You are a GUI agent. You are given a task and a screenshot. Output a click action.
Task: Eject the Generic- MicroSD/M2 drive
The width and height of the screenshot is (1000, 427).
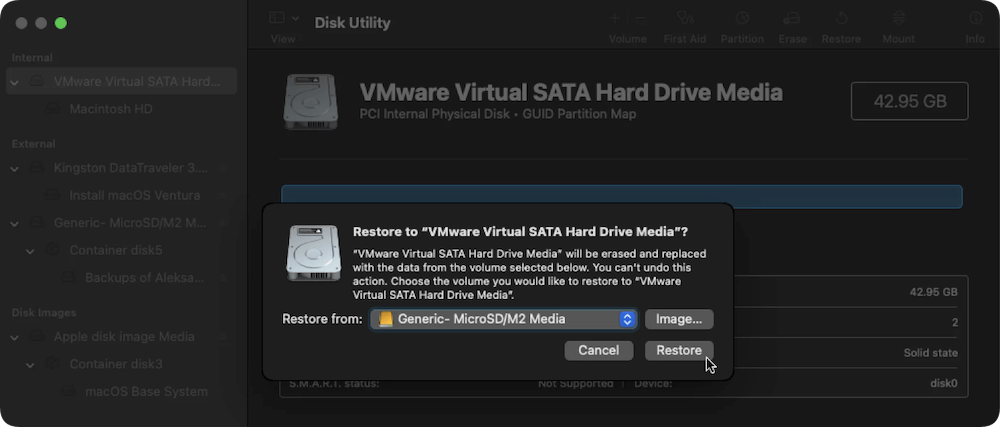tap(224, 223)
